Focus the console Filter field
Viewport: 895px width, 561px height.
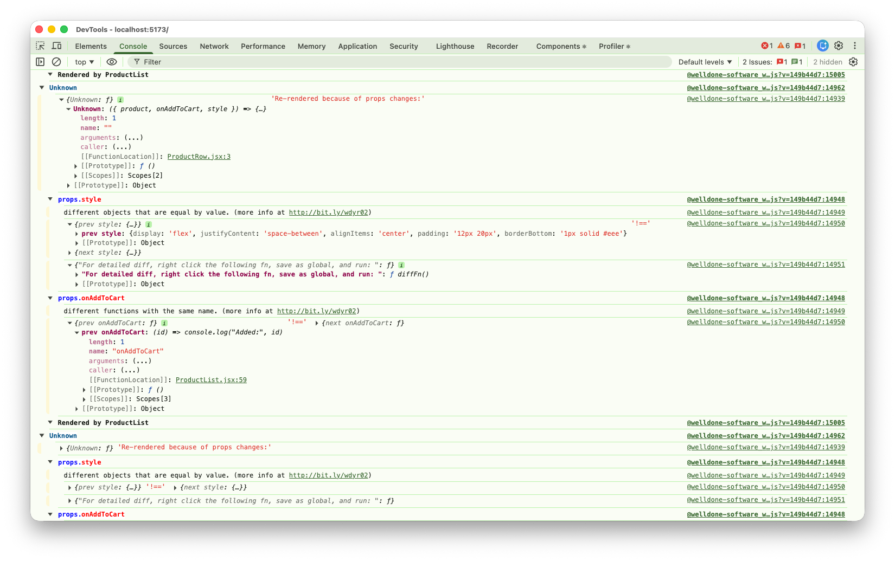point(400,62)
